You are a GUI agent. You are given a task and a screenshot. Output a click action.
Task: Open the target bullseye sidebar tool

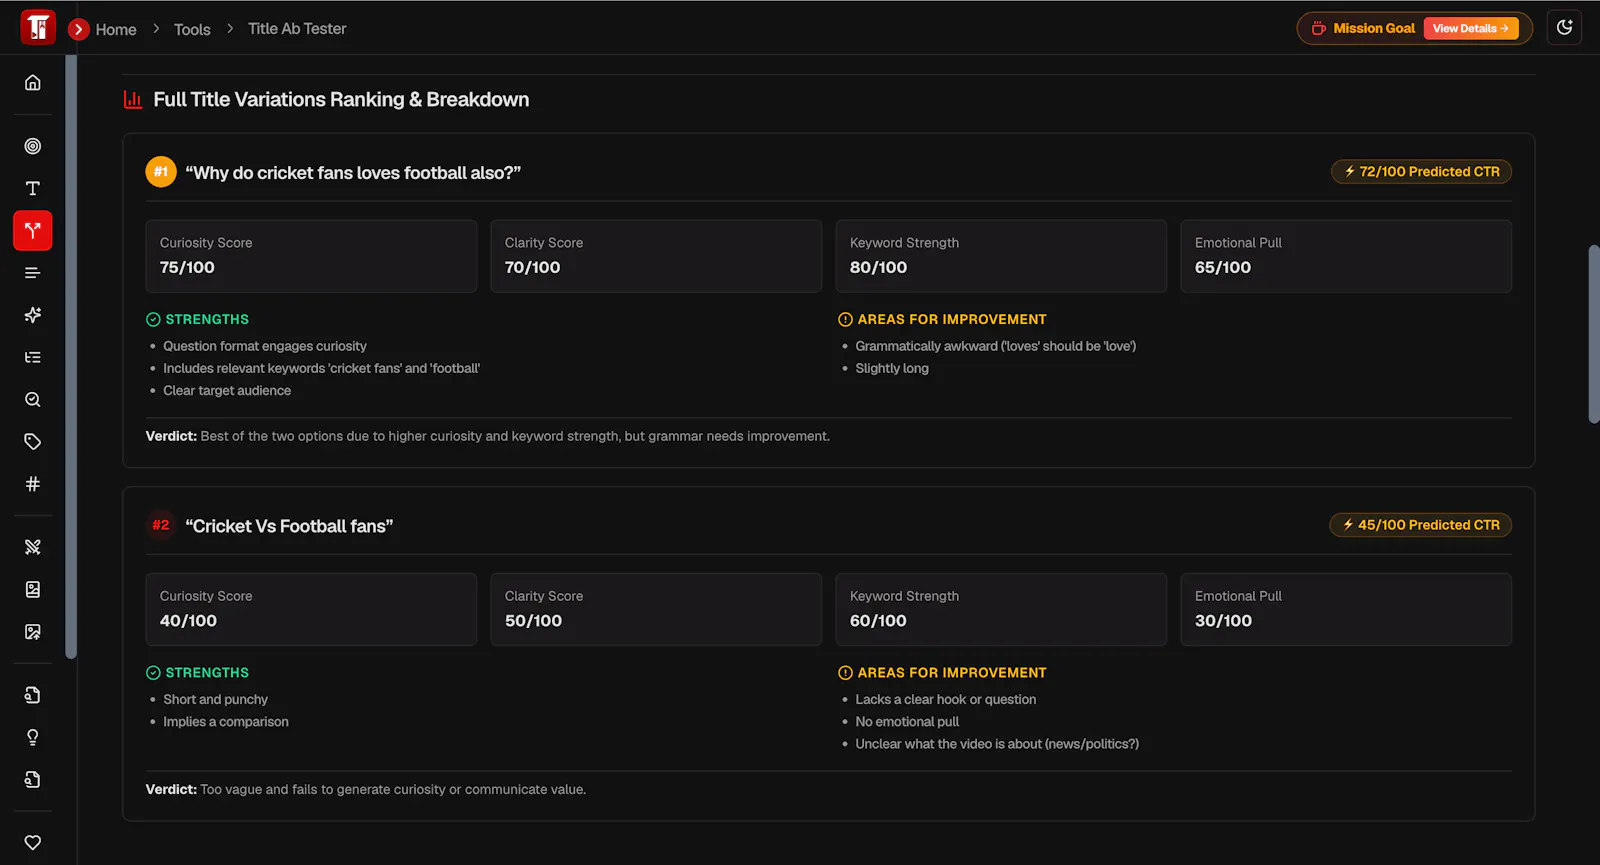(33, 146)
